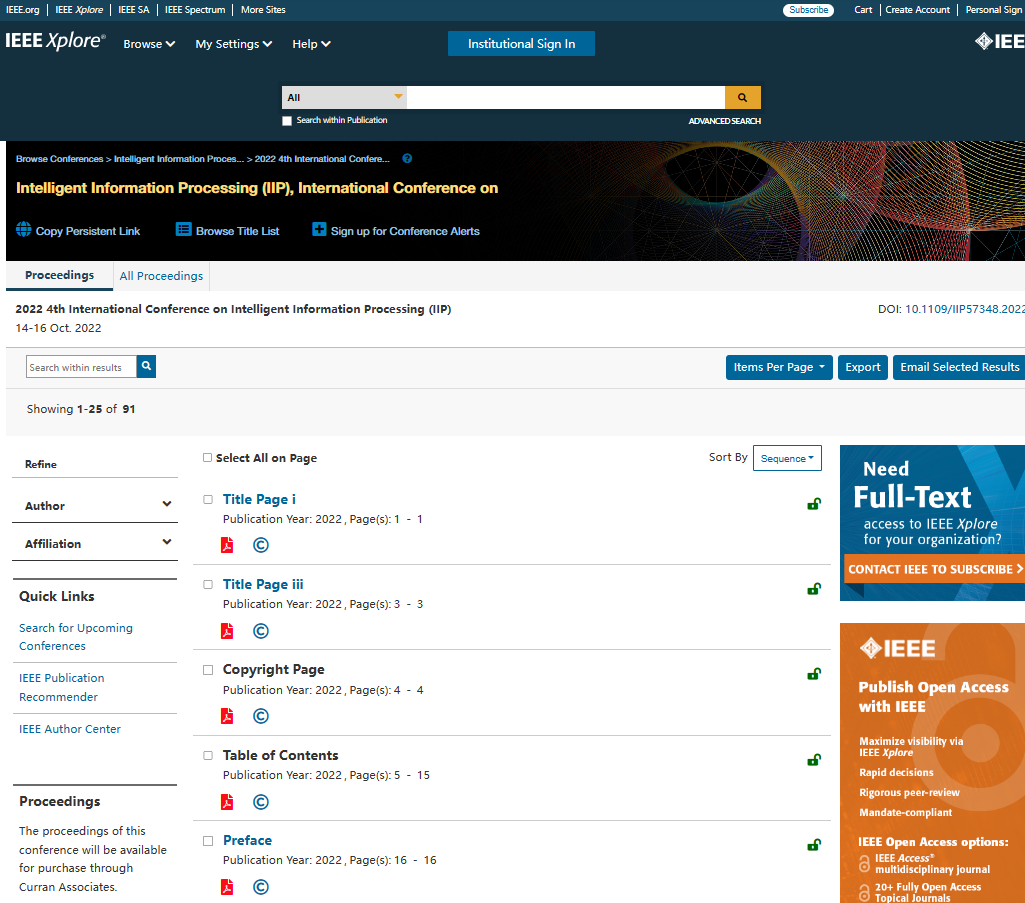Screen dimensions: 1025x903
Task: Switch to the All Proceedings tab
Action: point(161,276)
